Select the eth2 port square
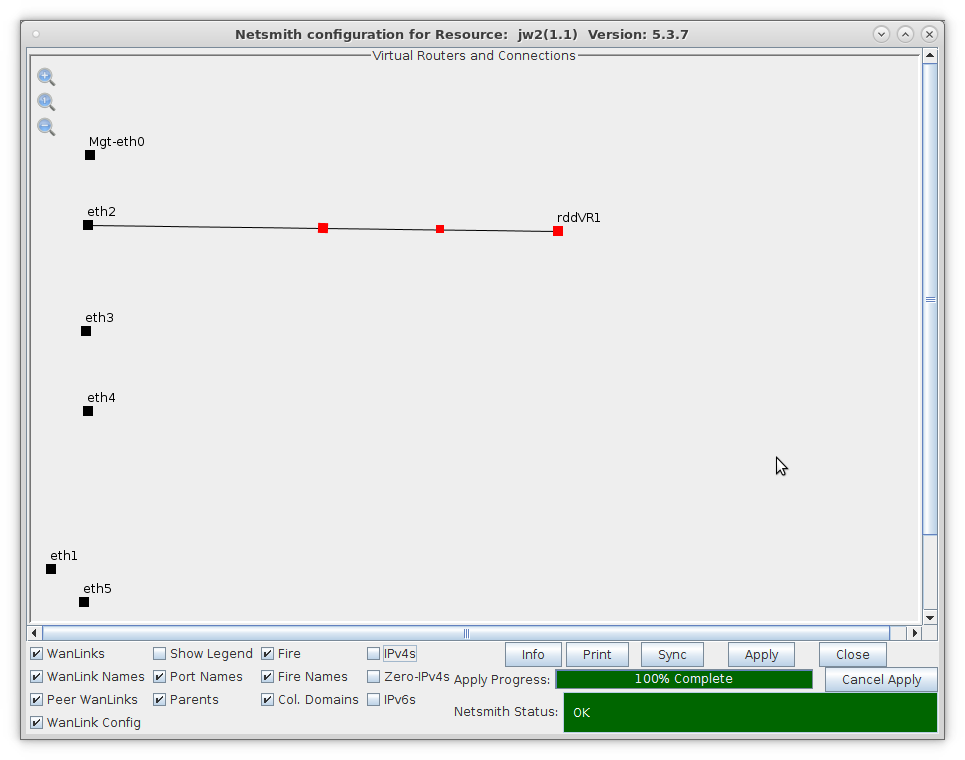This screenshot has width=965, height=760. pos(88,225)
